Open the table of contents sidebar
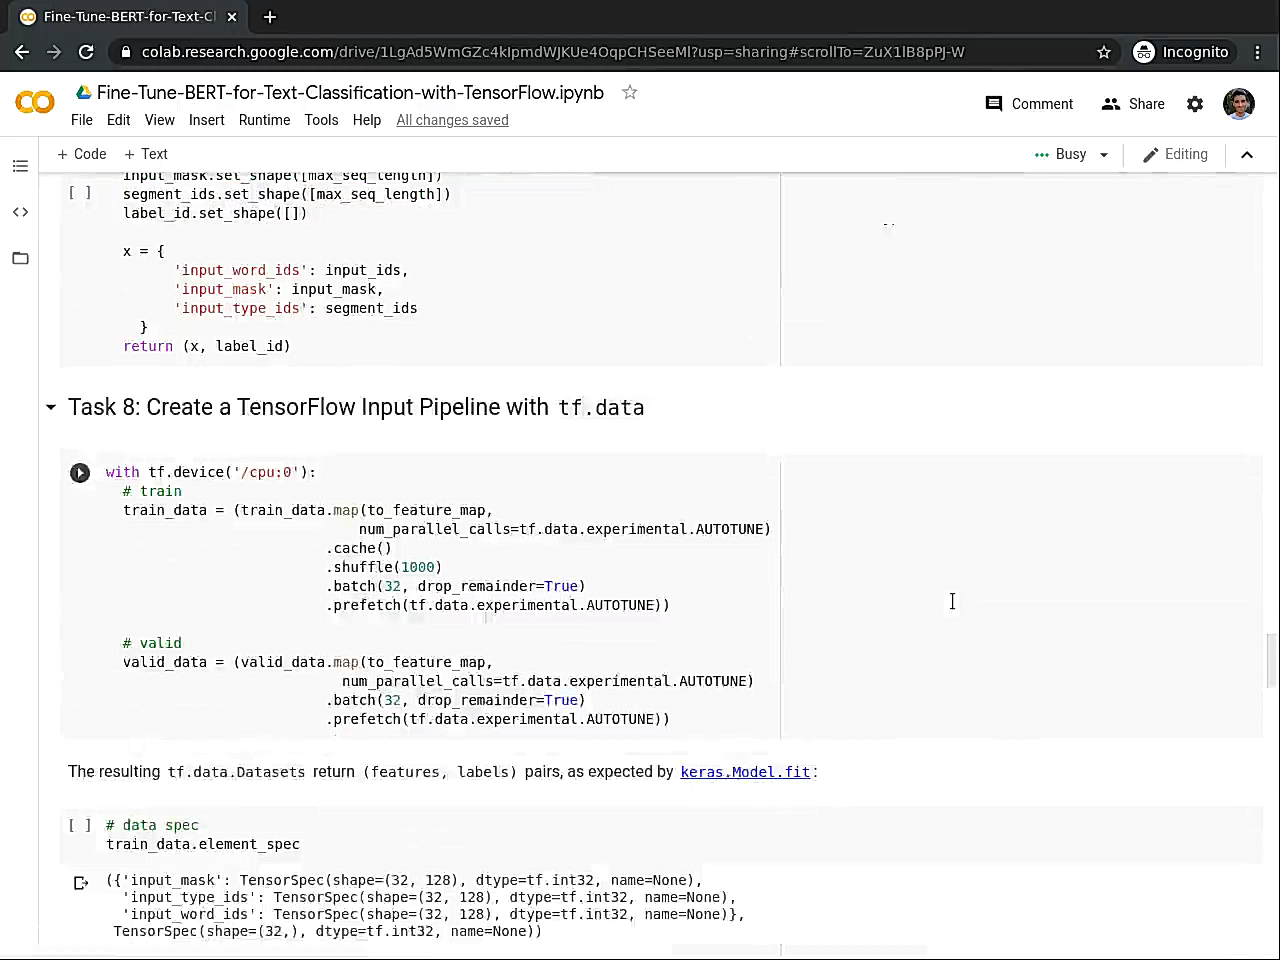 coord(20,166)
